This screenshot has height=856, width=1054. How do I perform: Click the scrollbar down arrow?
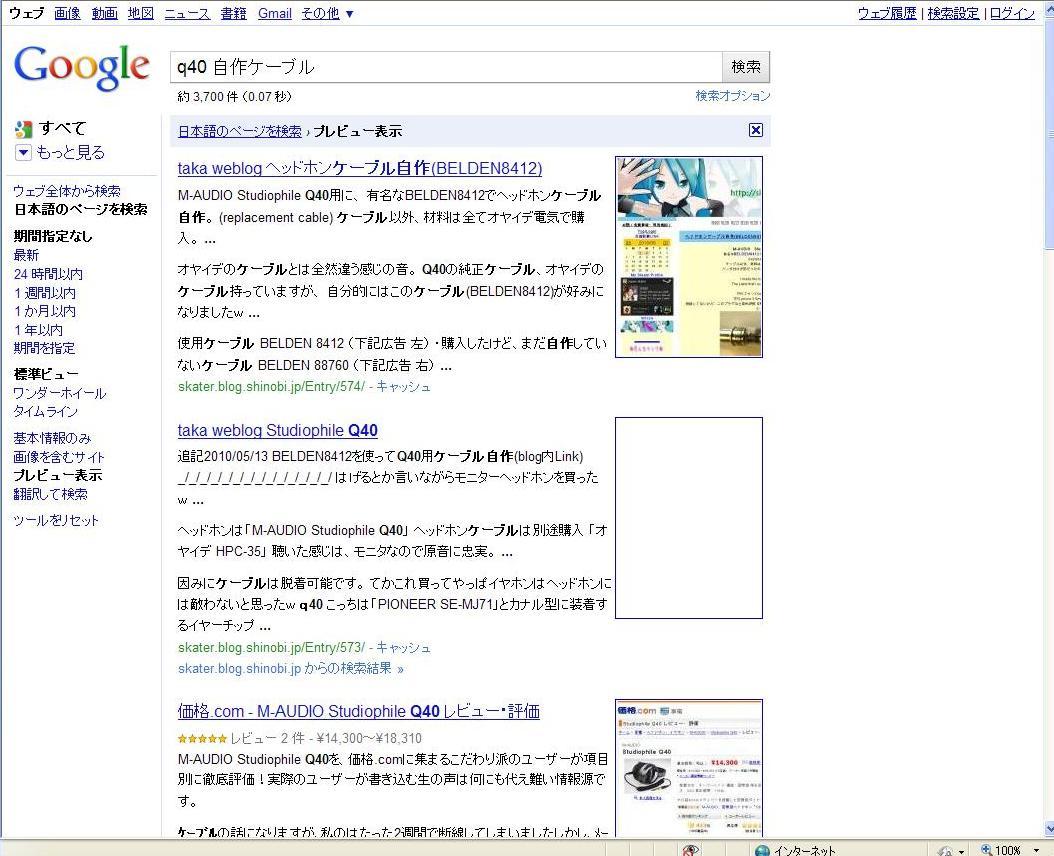(x=1049, y=831)
